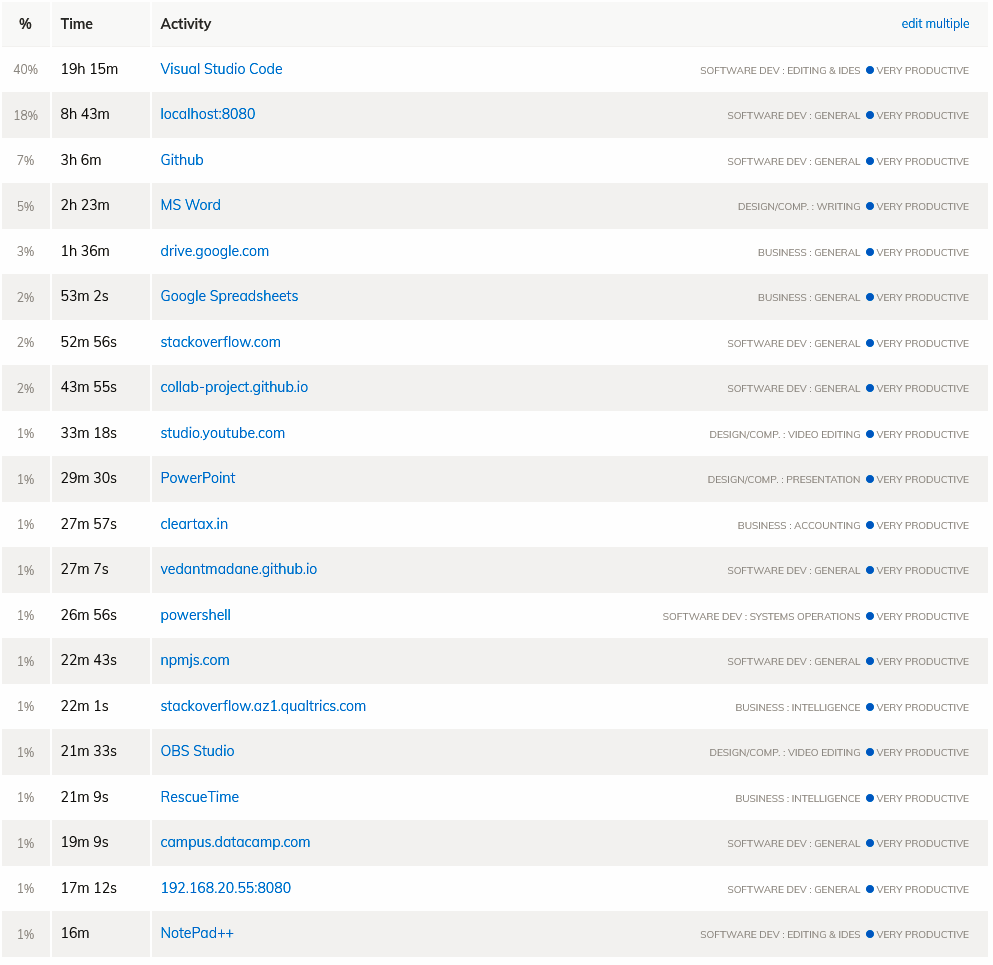Image resolution: width=993 pixels, height=965 pixels.
Task: Select the MS Word activity link
Action: 190,205
